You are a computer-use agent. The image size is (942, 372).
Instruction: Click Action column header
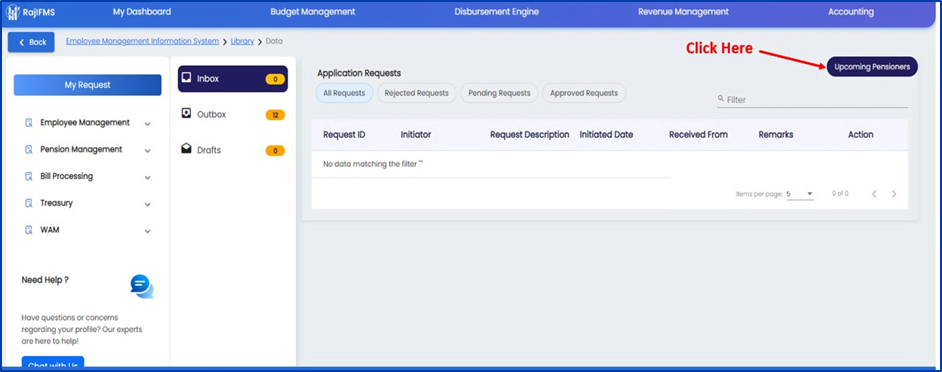pos(860,135)
